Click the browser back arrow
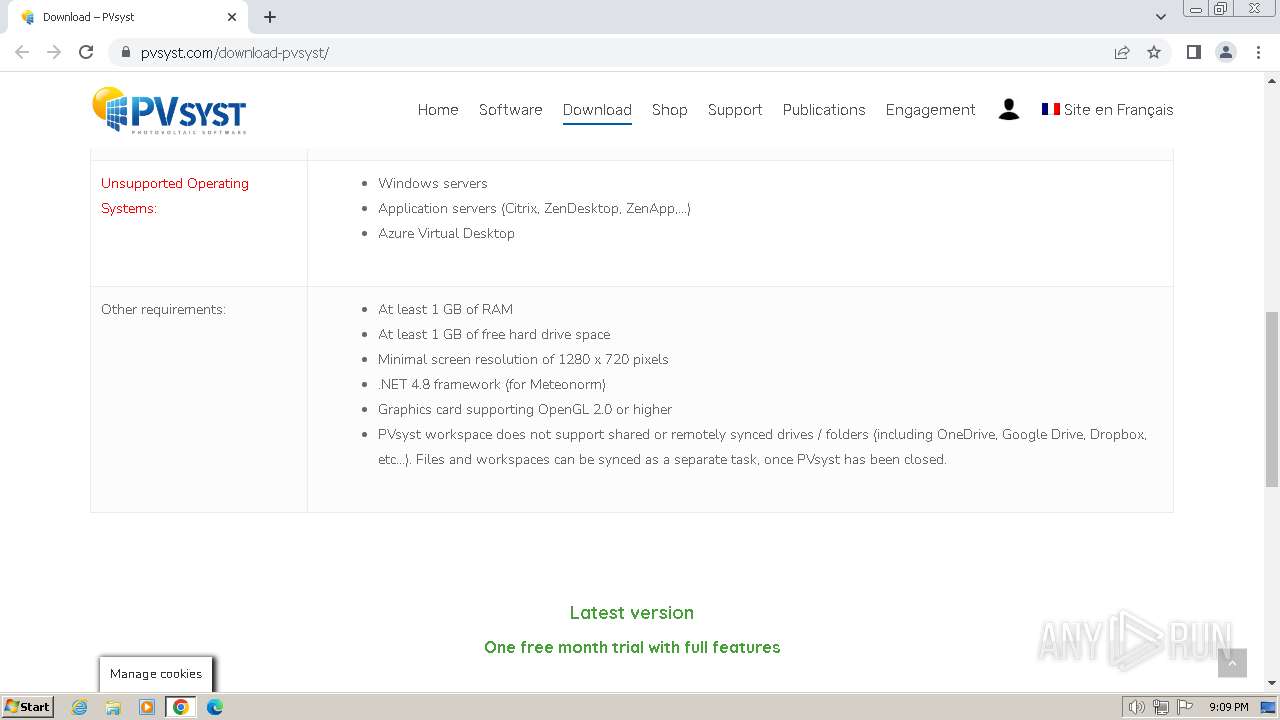Viewport: 1280px width, 720px height. point(22,52)
